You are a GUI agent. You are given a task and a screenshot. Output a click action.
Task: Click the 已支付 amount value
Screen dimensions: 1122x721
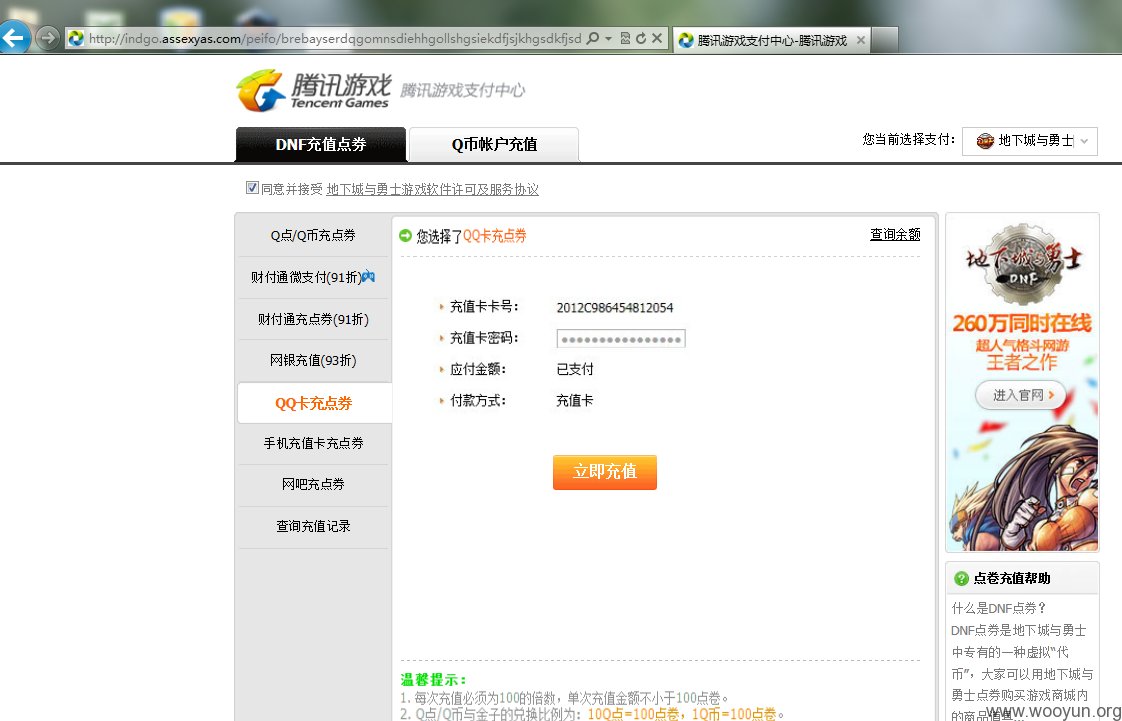[575, 369]
